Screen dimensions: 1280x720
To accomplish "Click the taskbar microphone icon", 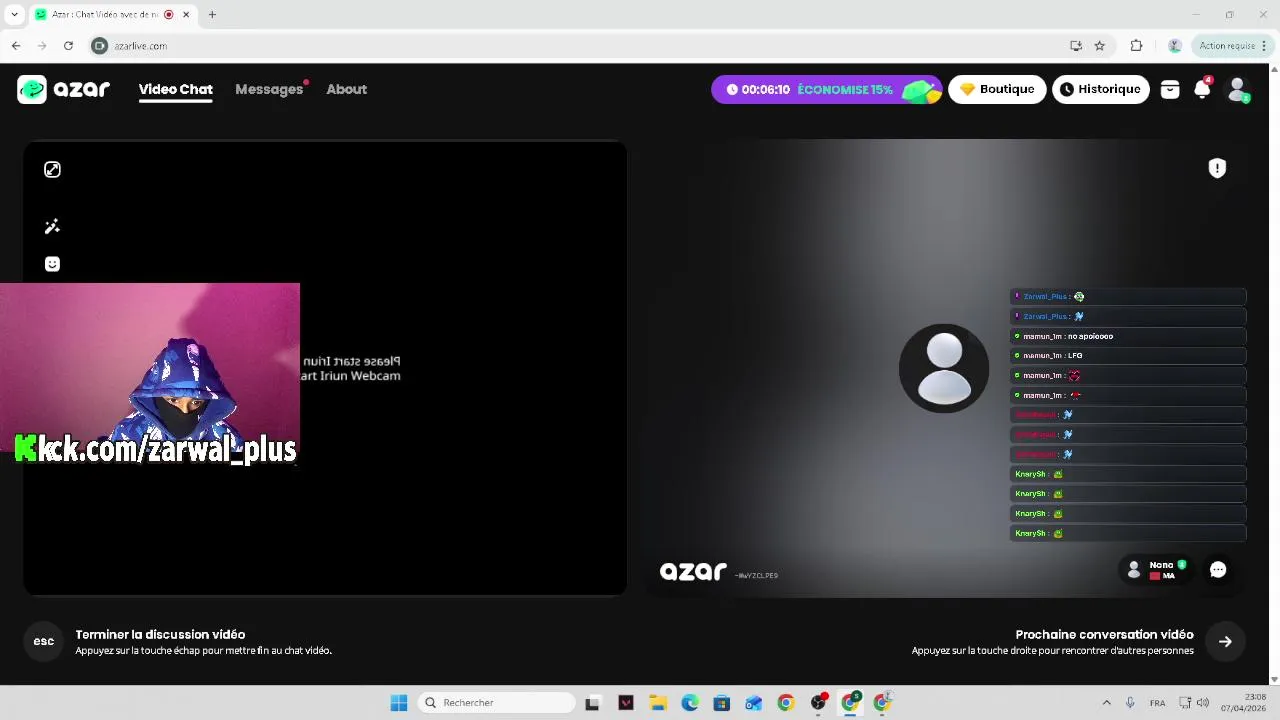I will [1130, 703].
